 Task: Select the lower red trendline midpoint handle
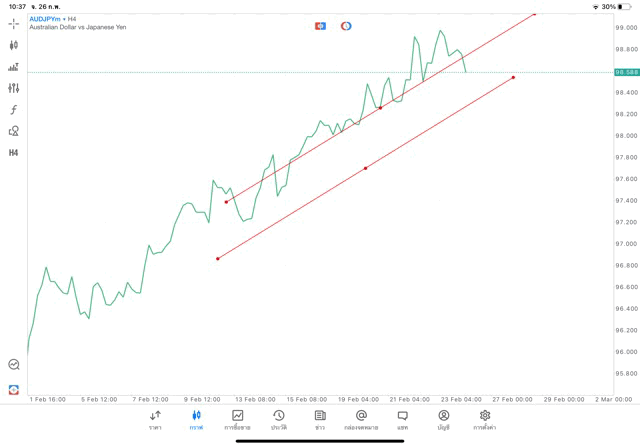tap(365, 168)
